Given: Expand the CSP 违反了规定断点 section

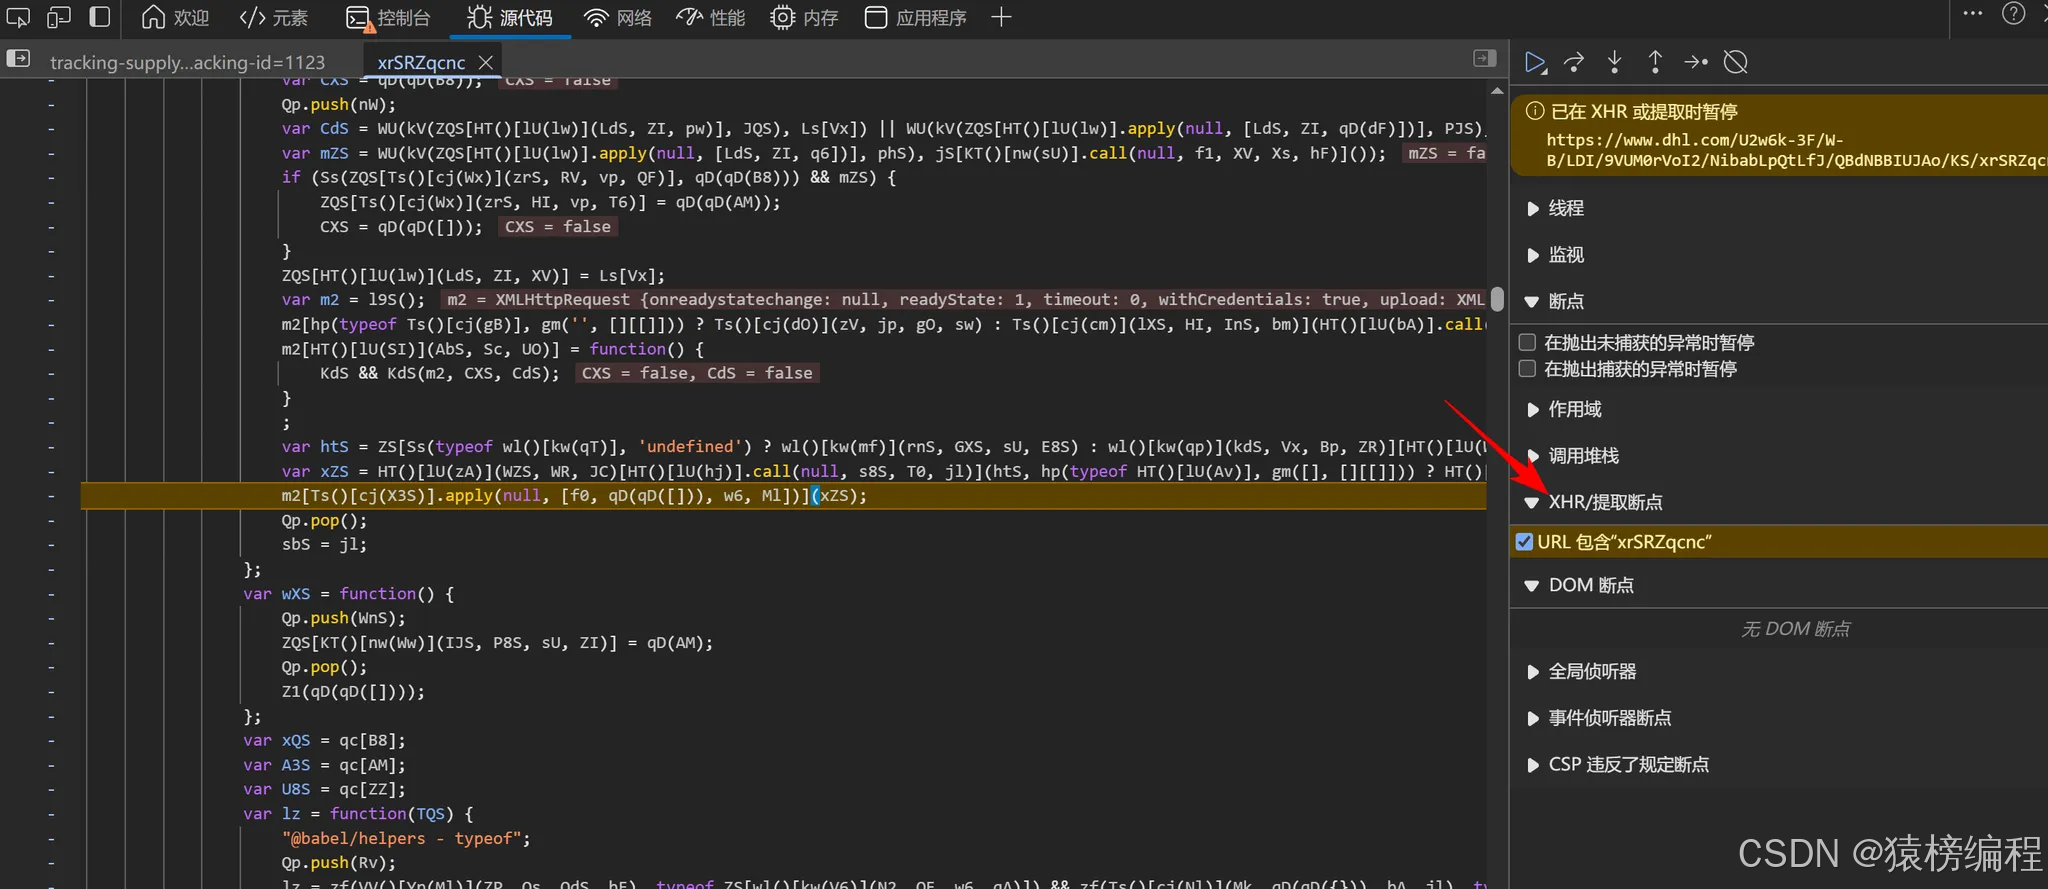Looking at the screenshot, I should (1628, 765).
